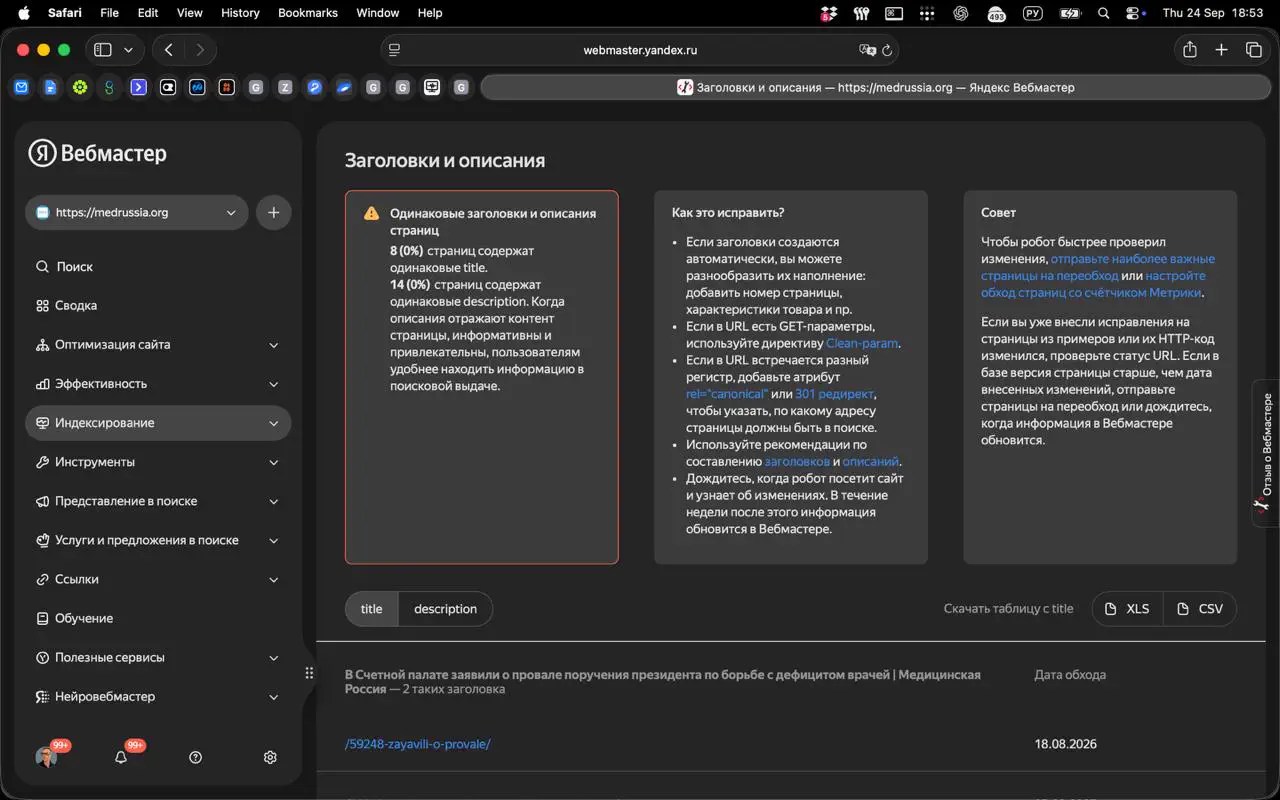This screenshot has width=1280, height=800.
Task: Switch the РУ keyboard input source
Action: coord(1032,13)
